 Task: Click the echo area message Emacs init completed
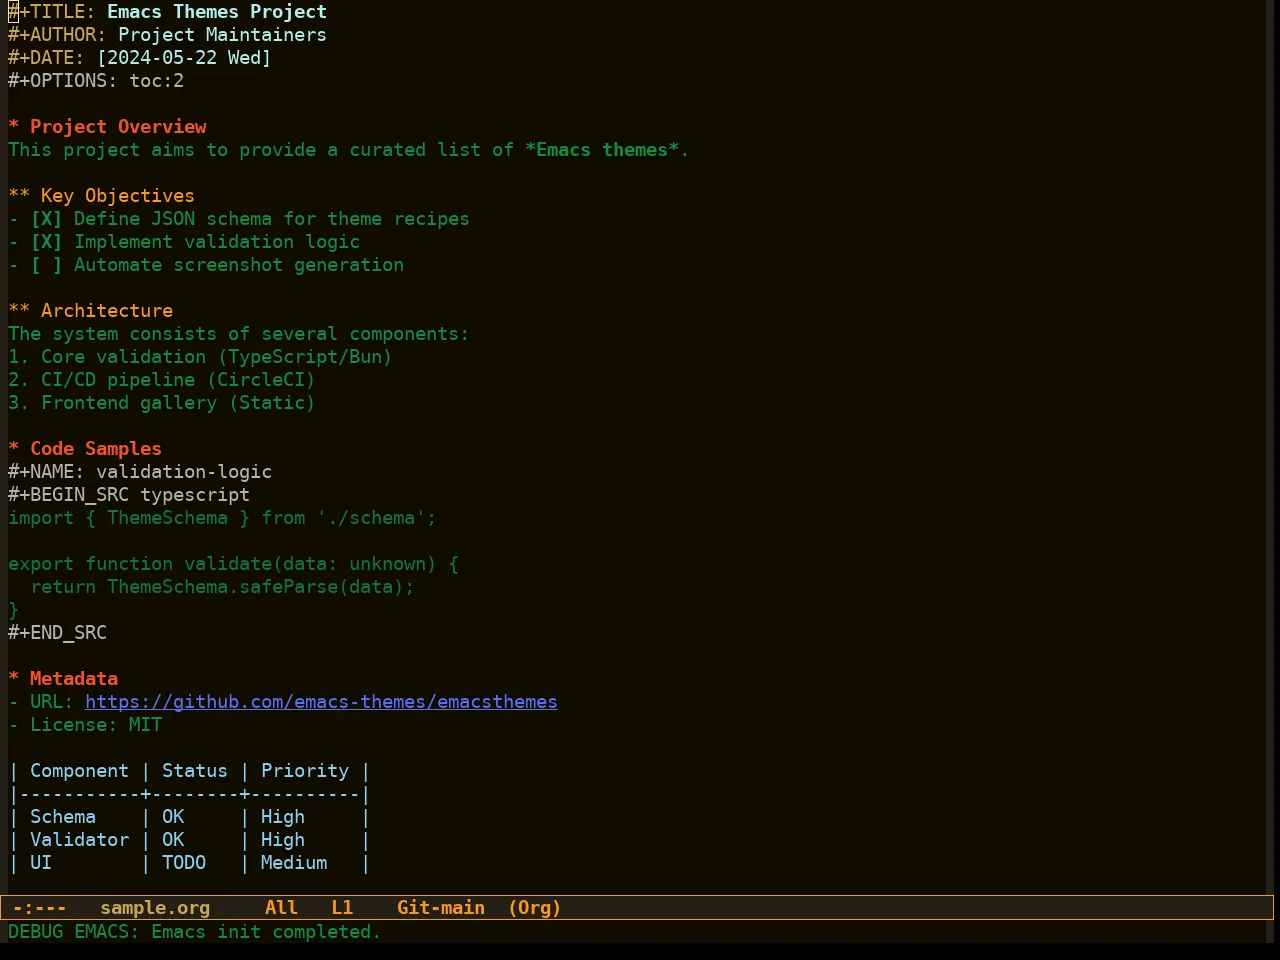195,932
